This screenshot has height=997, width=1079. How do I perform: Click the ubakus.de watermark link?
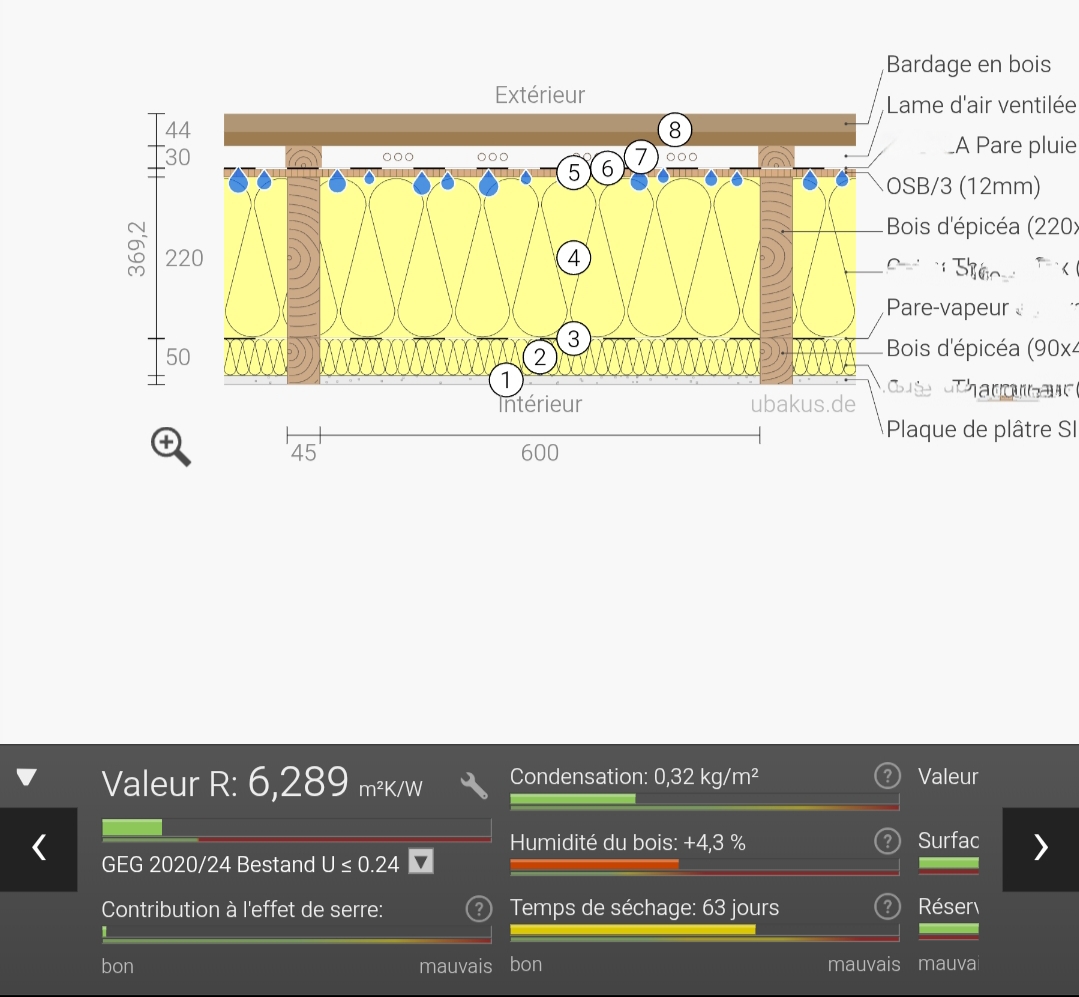click(803, 404)
